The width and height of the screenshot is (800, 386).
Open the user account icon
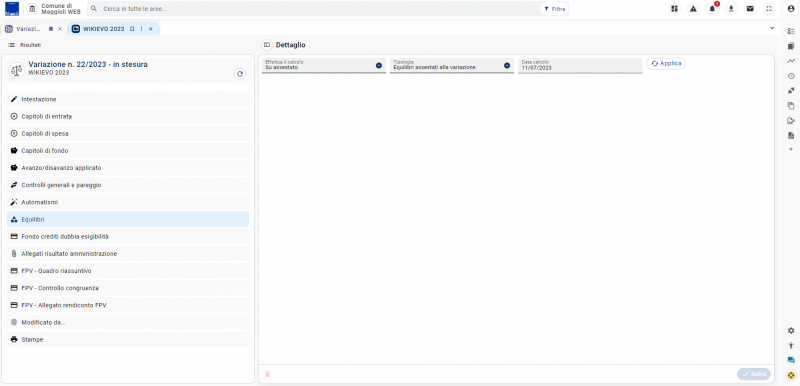[791, 9]
